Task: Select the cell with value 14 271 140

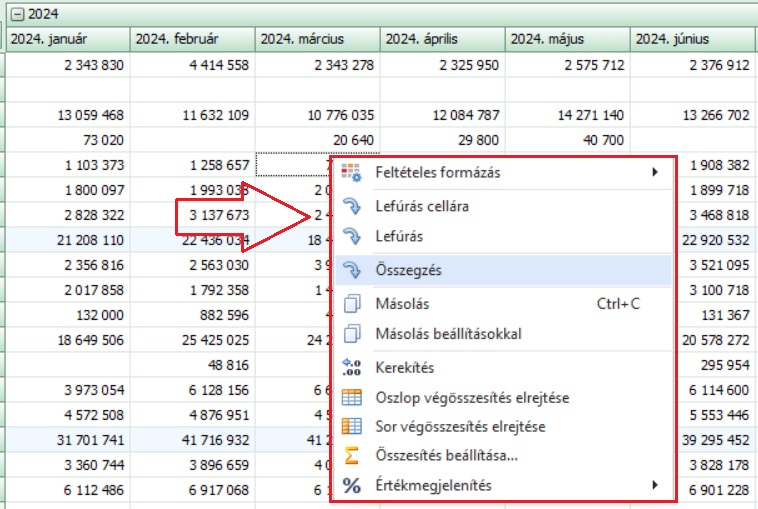Action: (x=566, y=115)
